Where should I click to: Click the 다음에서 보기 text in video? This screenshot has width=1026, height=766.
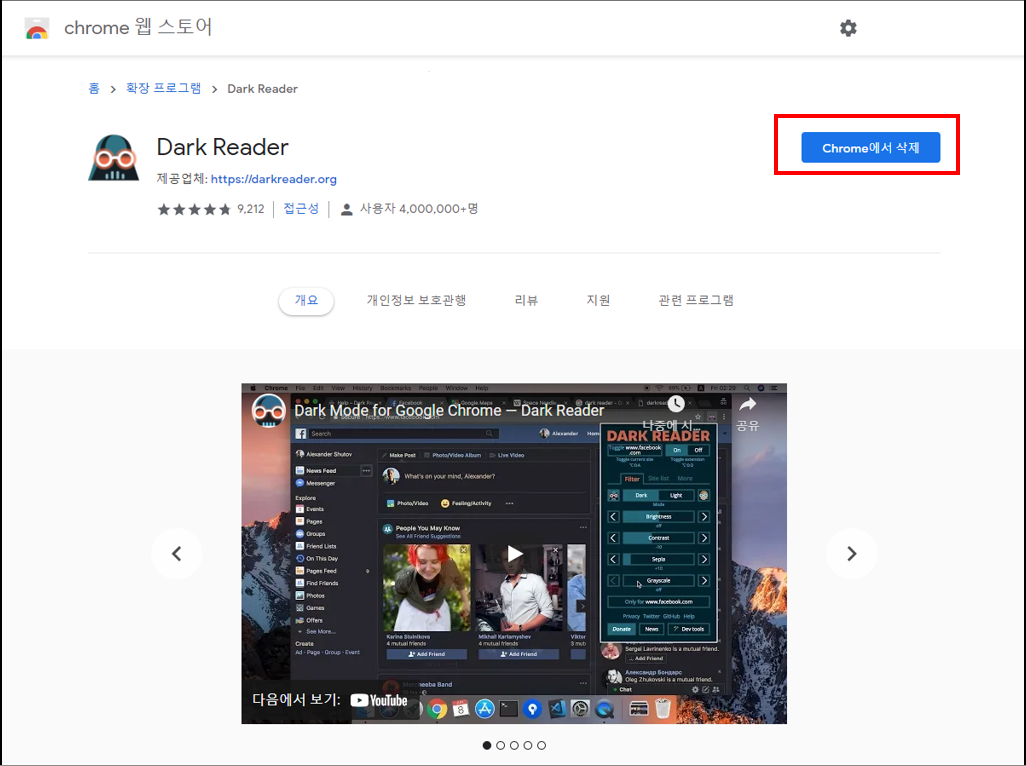296,700
